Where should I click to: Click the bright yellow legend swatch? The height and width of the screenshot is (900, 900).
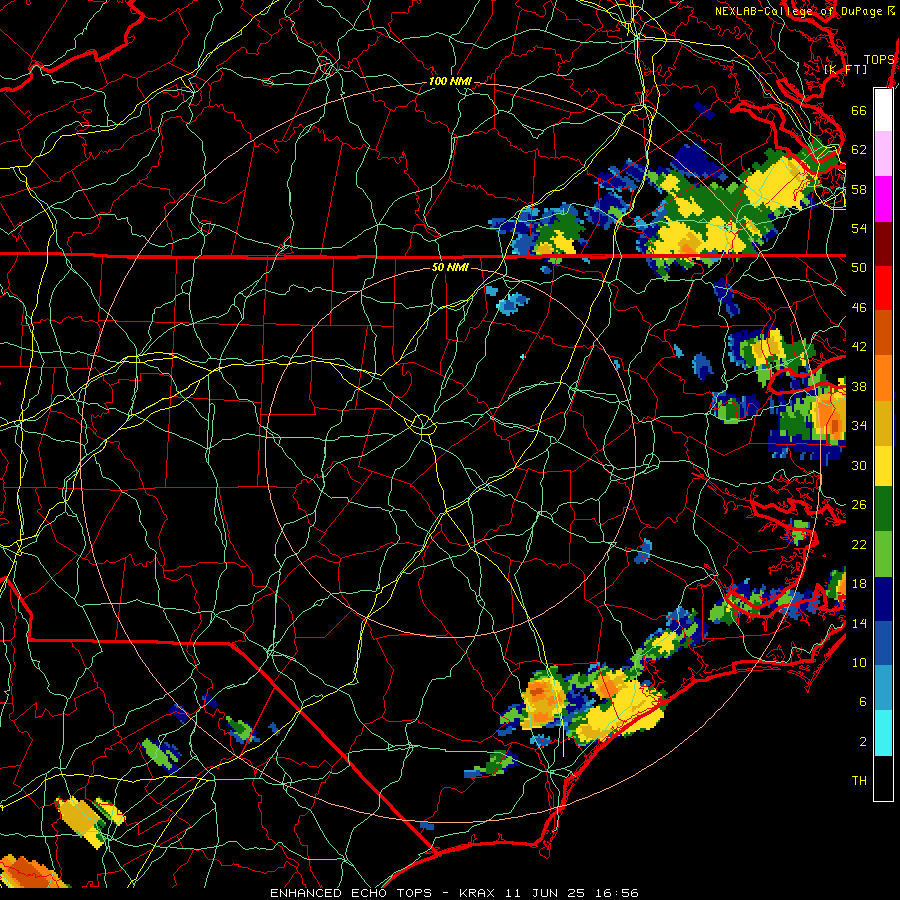pyautogui.click(x=883, y=465)
